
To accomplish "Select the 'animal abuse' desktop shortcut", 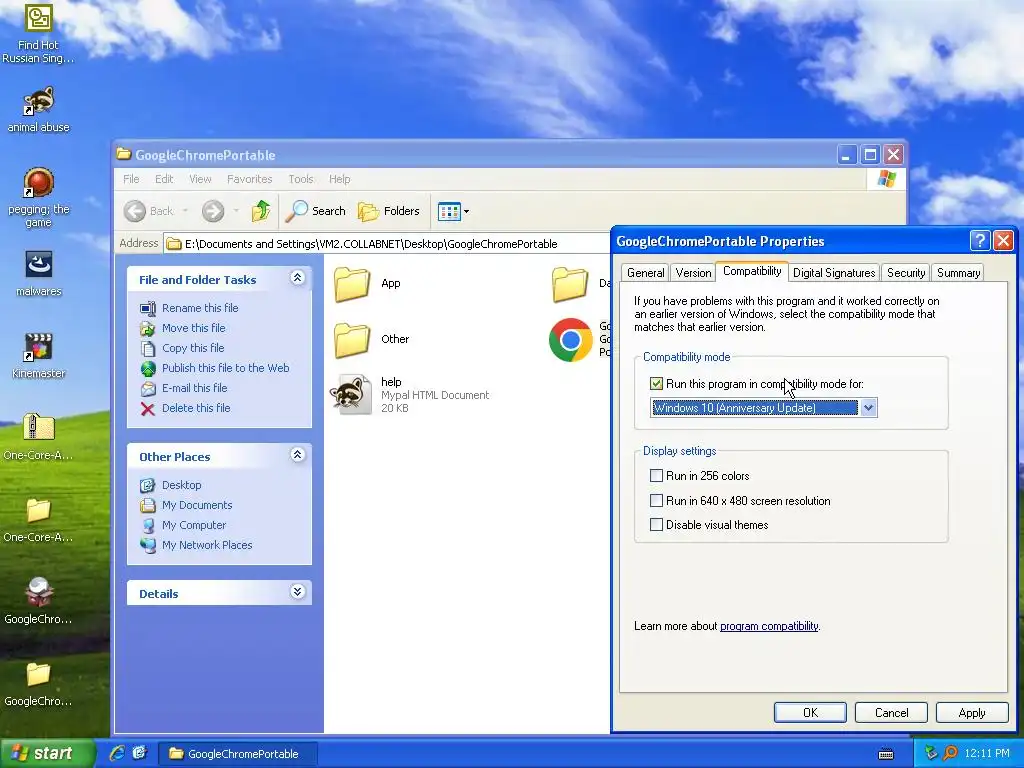I will pyautogui.click(x=39, y=109).
